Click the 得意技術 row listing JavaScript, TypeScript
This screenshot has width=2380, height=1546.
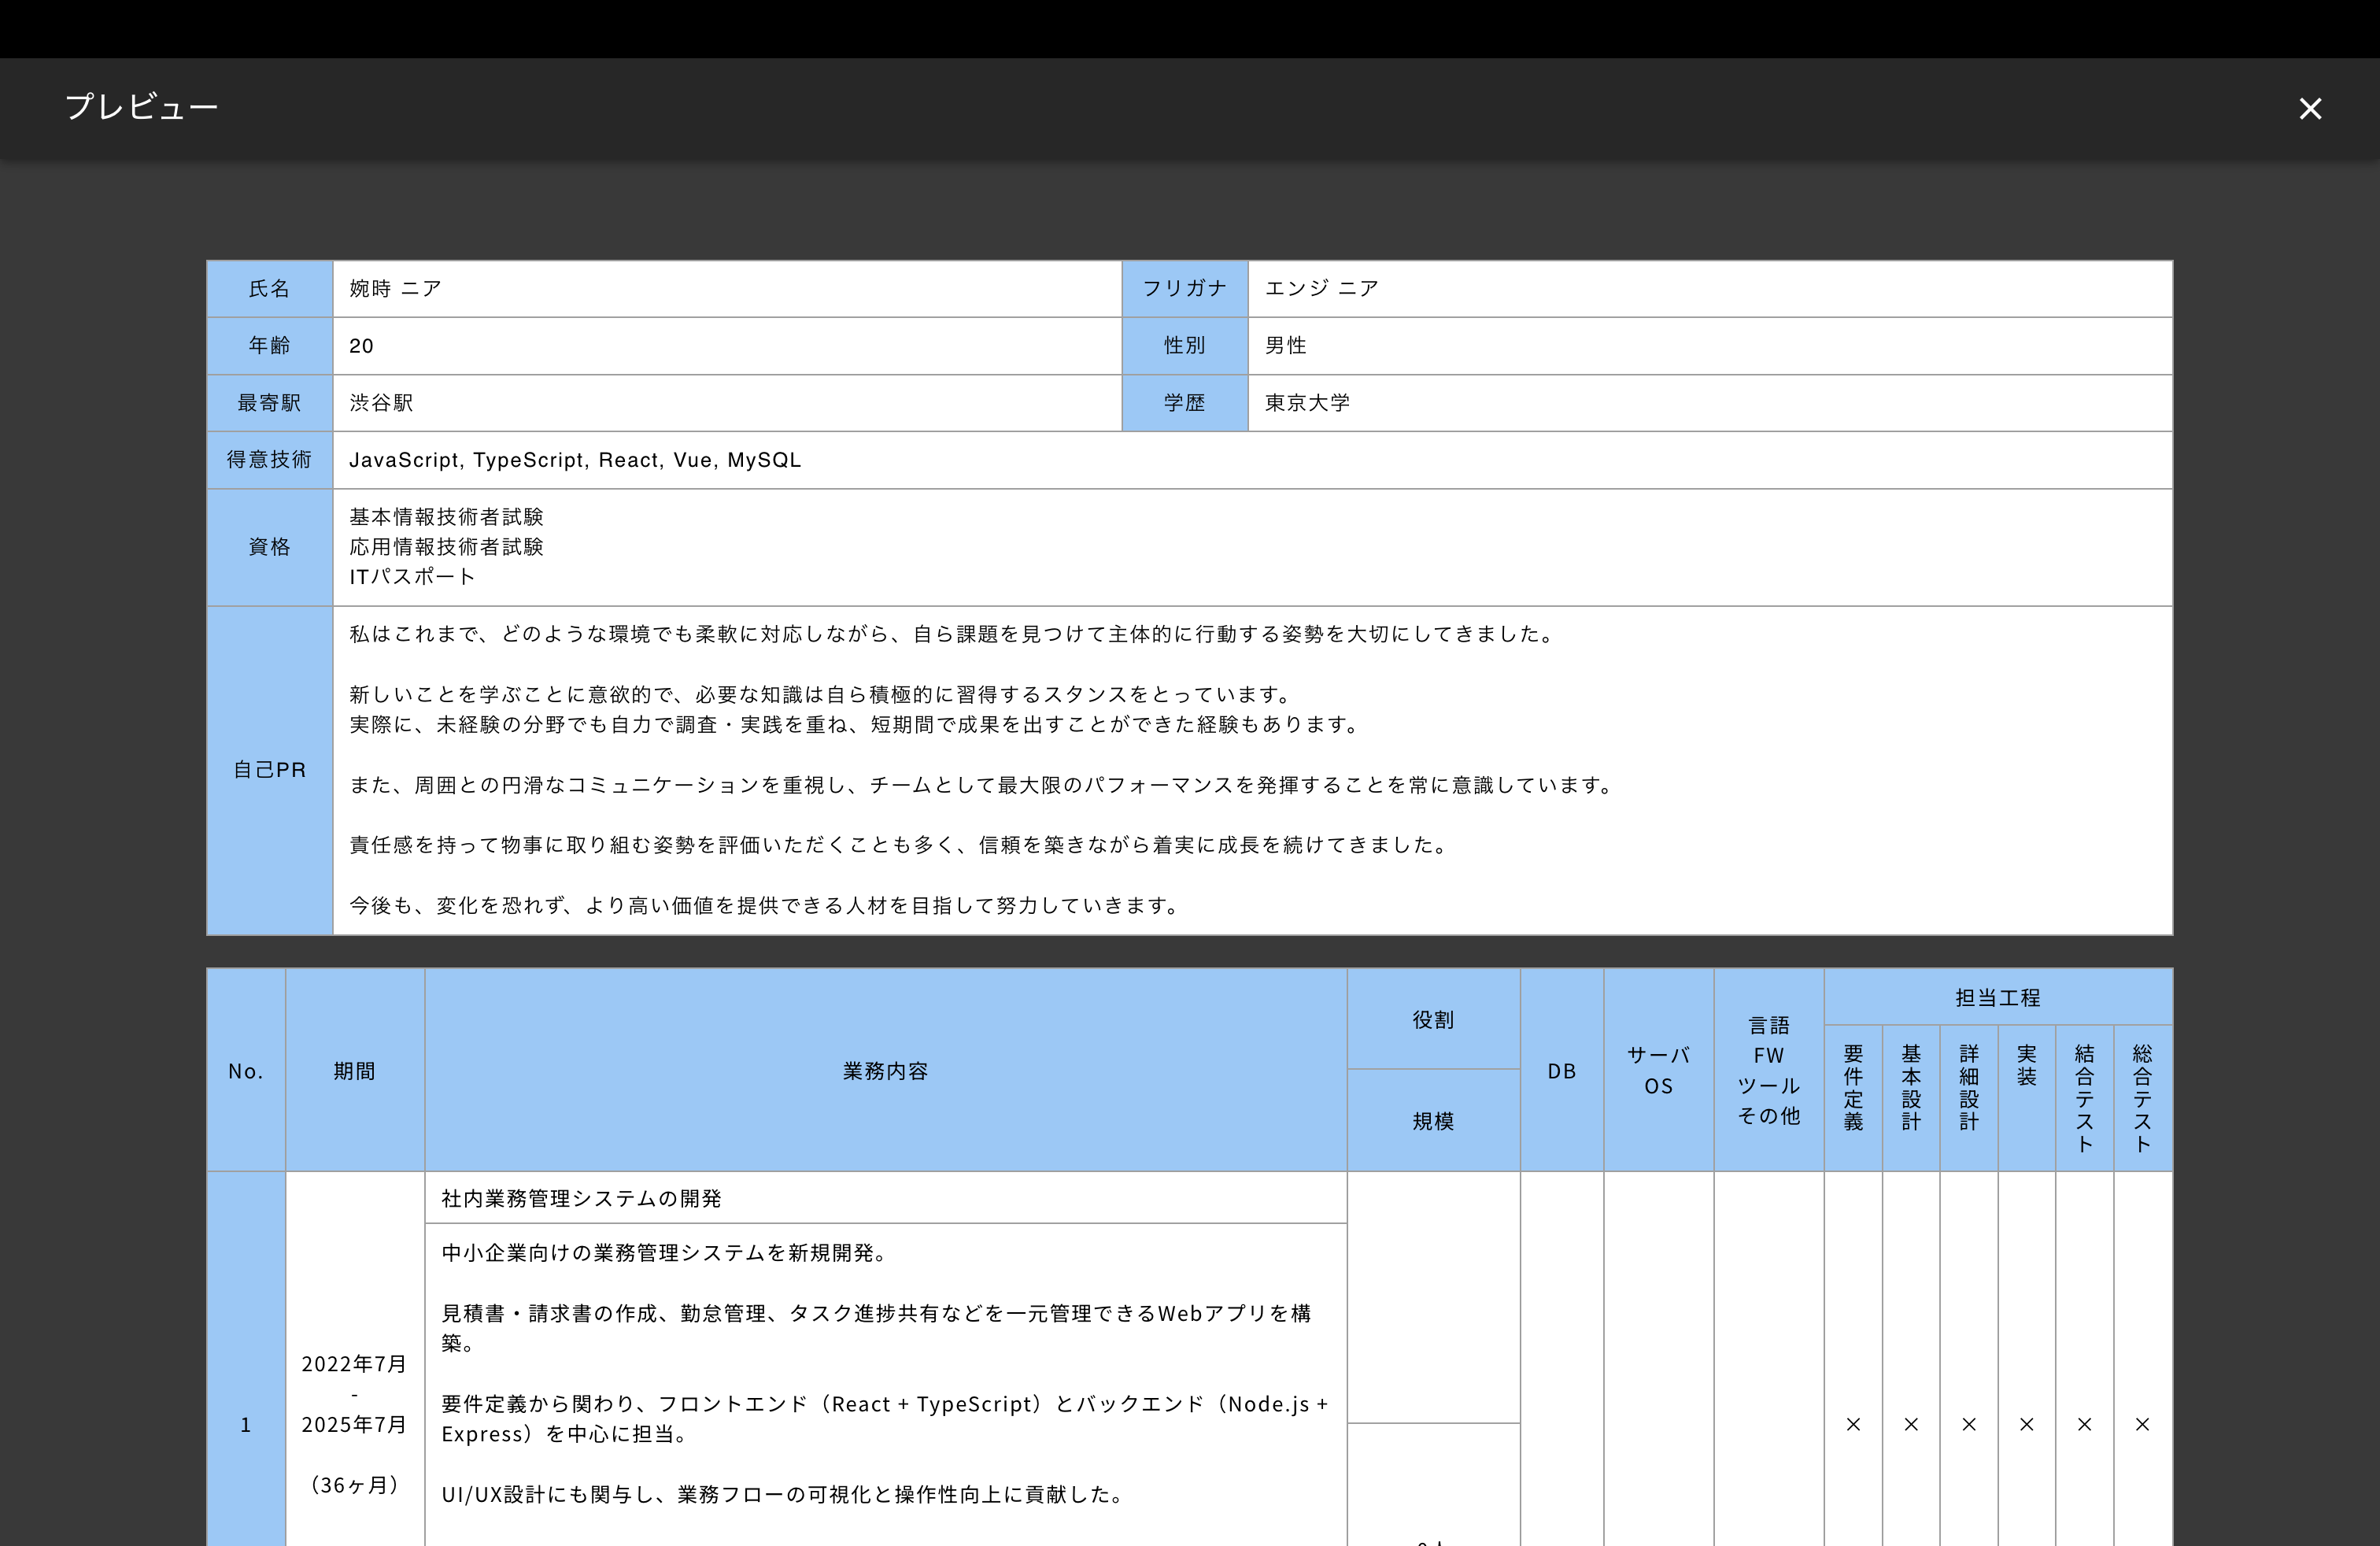[x=575, y=460]
